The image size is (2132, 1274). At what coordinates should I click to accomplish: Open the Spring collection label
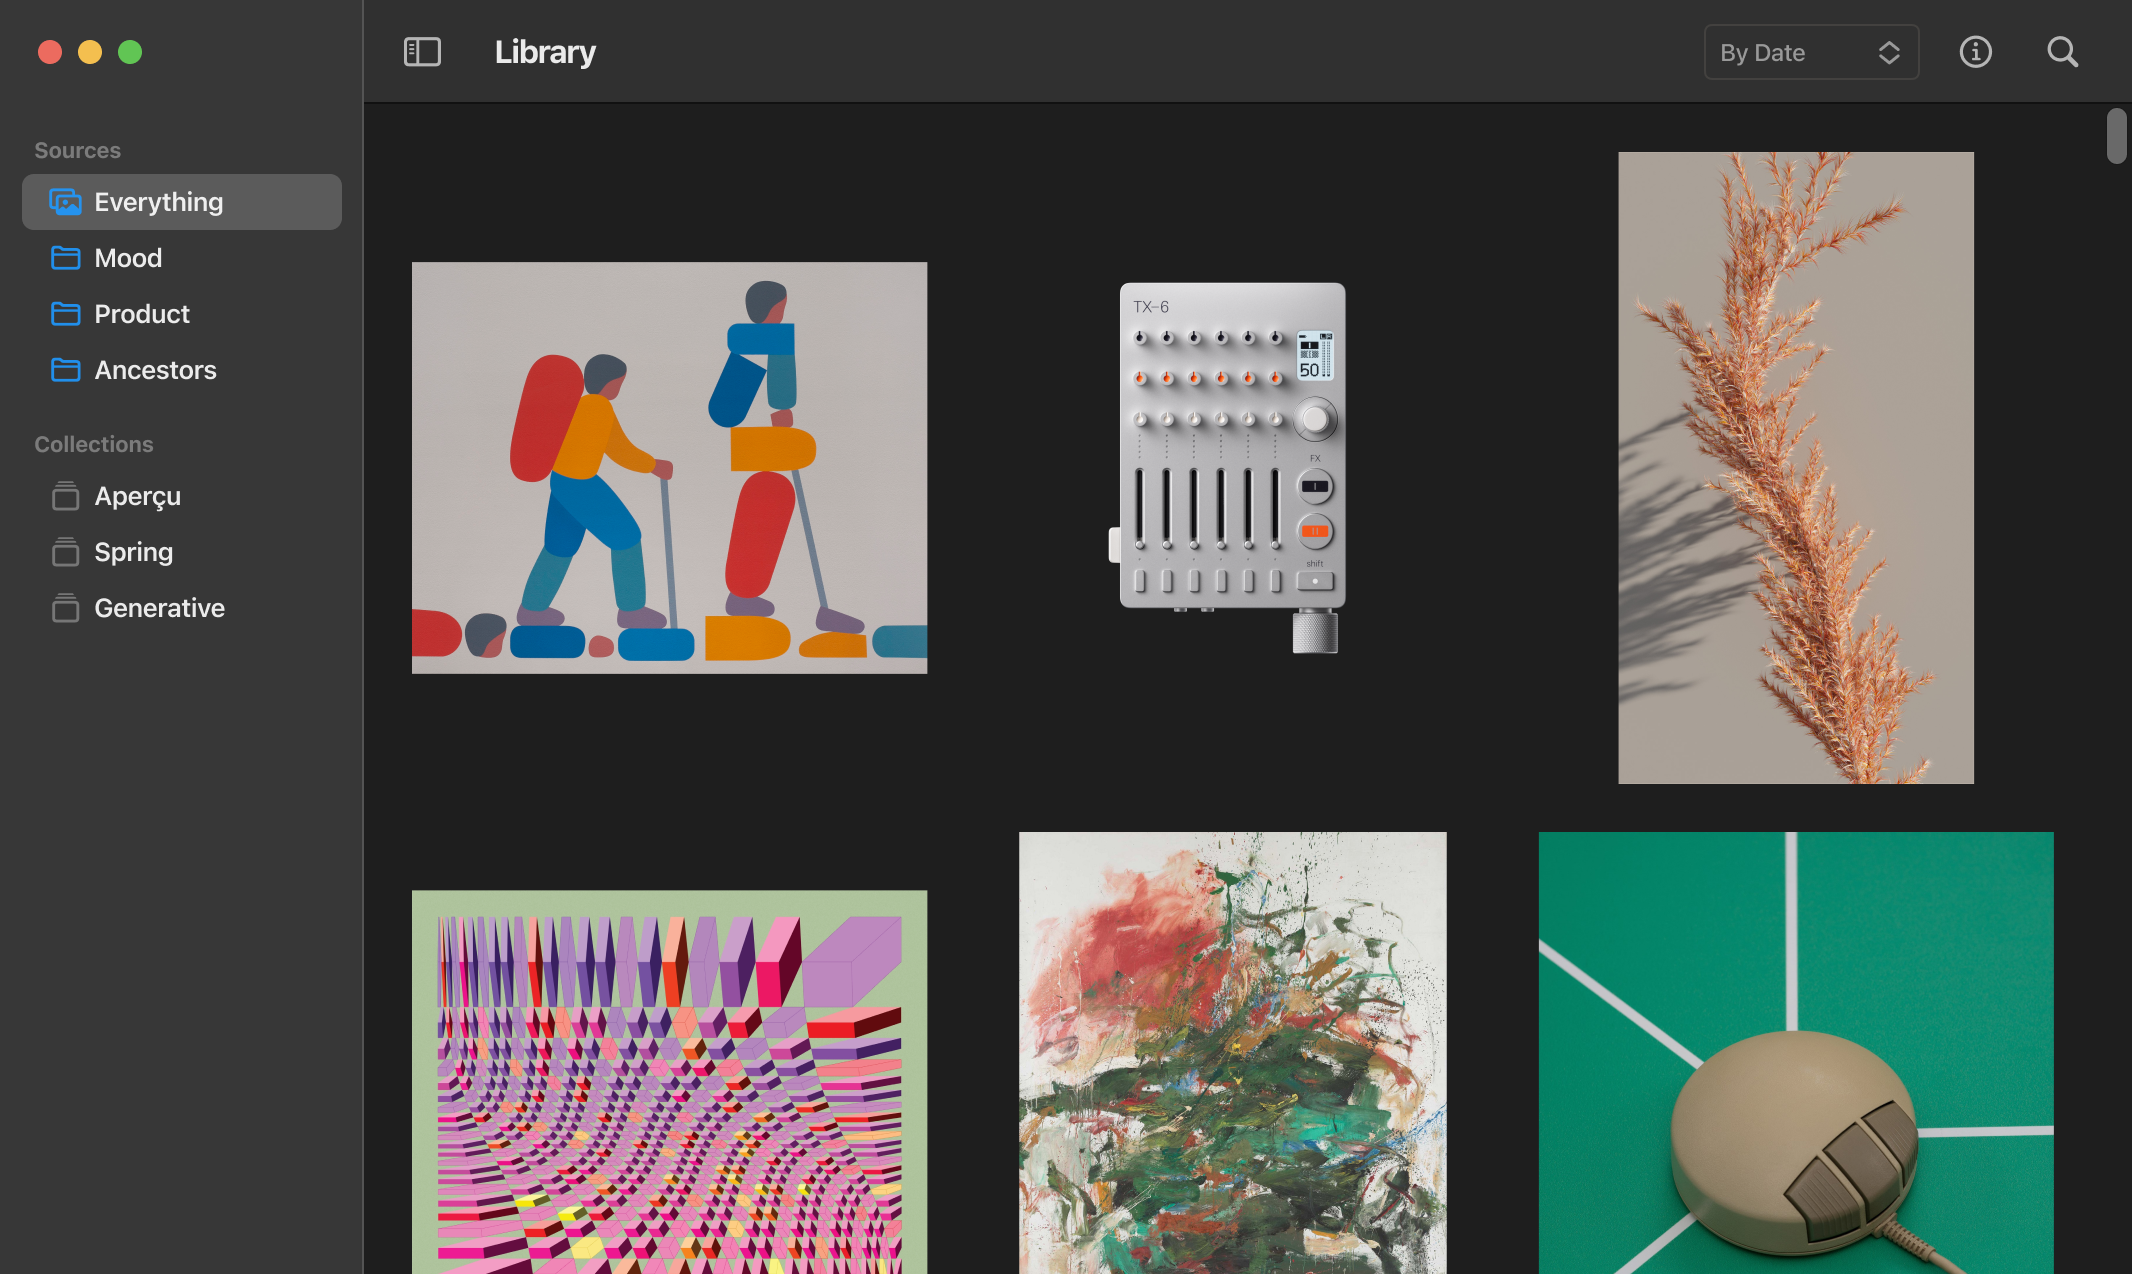tap(134, 552)
